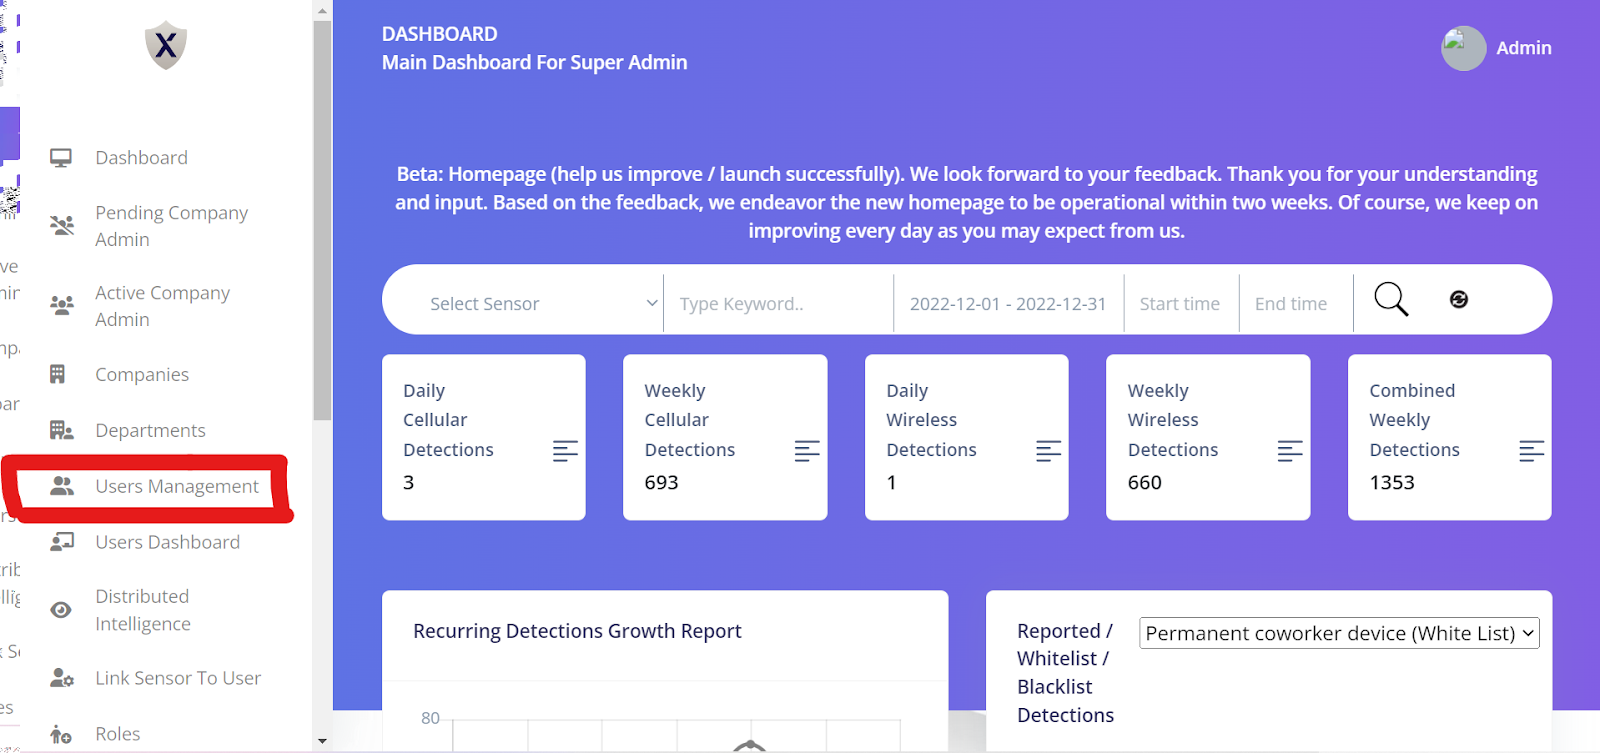
Task: Click the Admin username label
Action: click(1524, 48)
